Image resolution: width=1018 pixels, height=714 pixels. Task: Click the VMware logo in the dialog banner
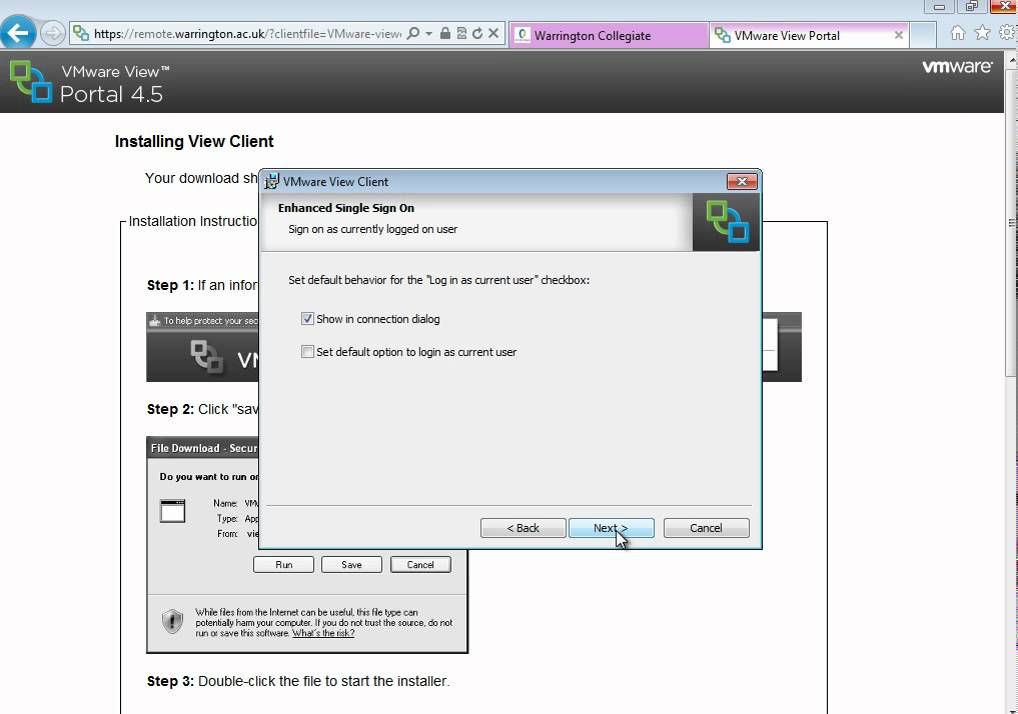tap(726, 222)
